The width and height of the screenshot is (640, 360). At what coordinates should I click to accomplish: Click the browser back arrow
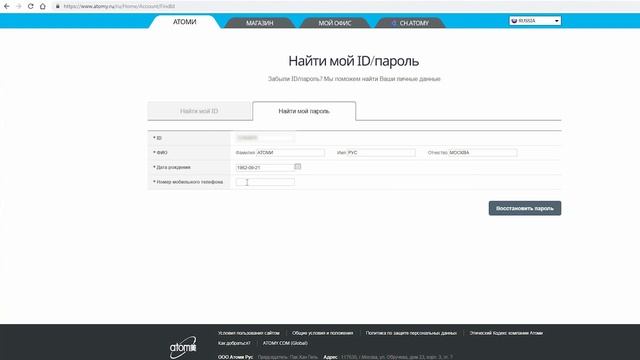pos(7,6)
